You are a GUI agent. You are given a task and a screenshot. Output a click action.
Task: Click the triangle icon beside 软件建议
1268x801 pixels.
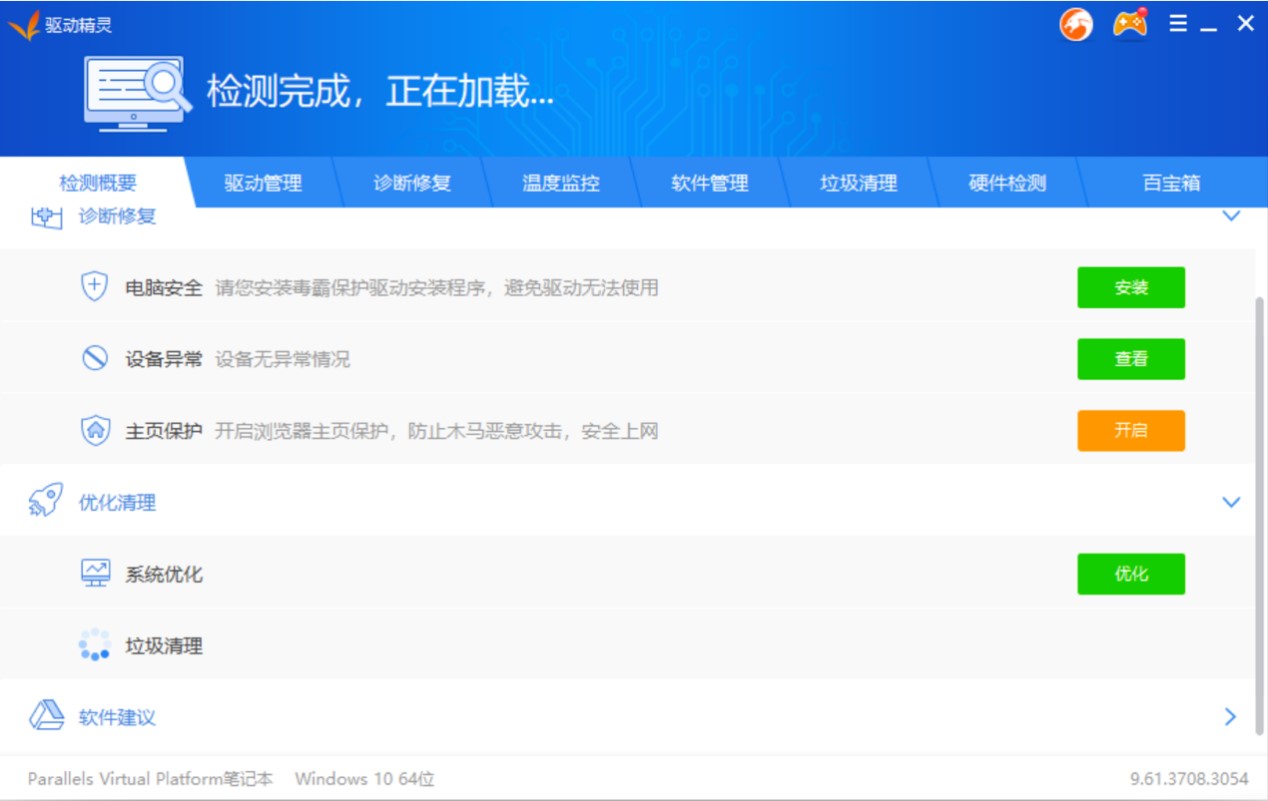point(46,716)
